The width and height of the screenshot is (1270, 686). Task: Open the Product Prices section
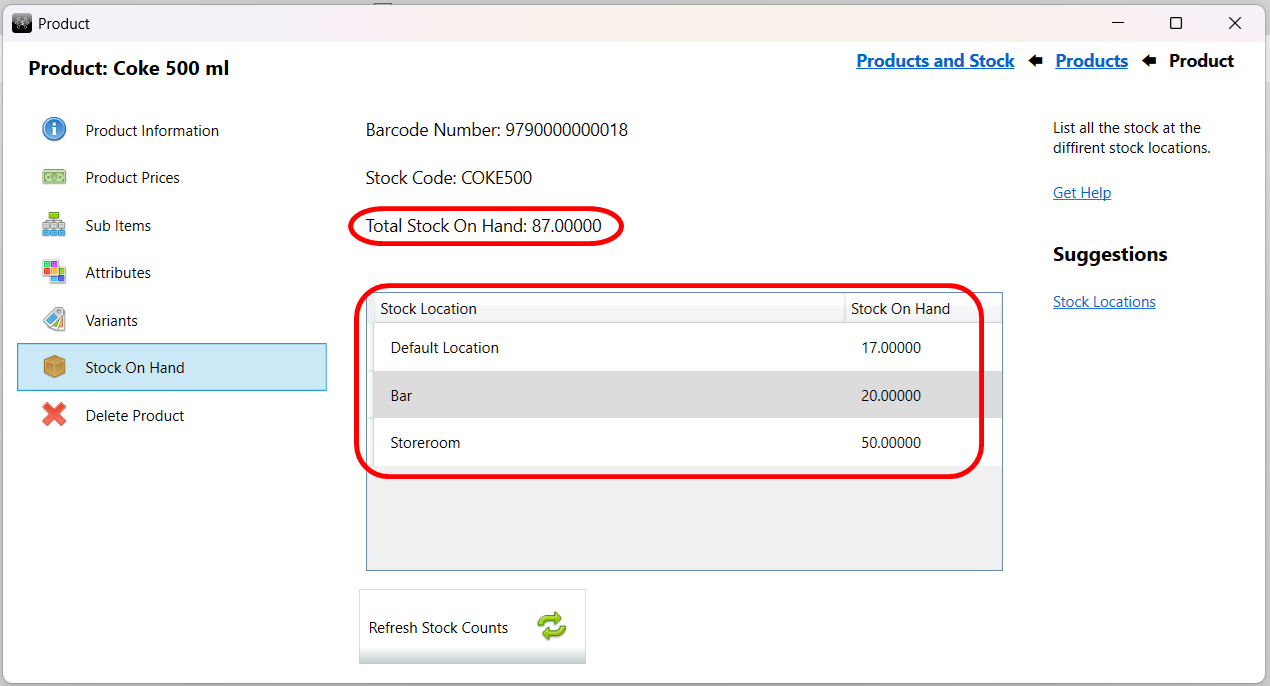(x=172, y=177)
